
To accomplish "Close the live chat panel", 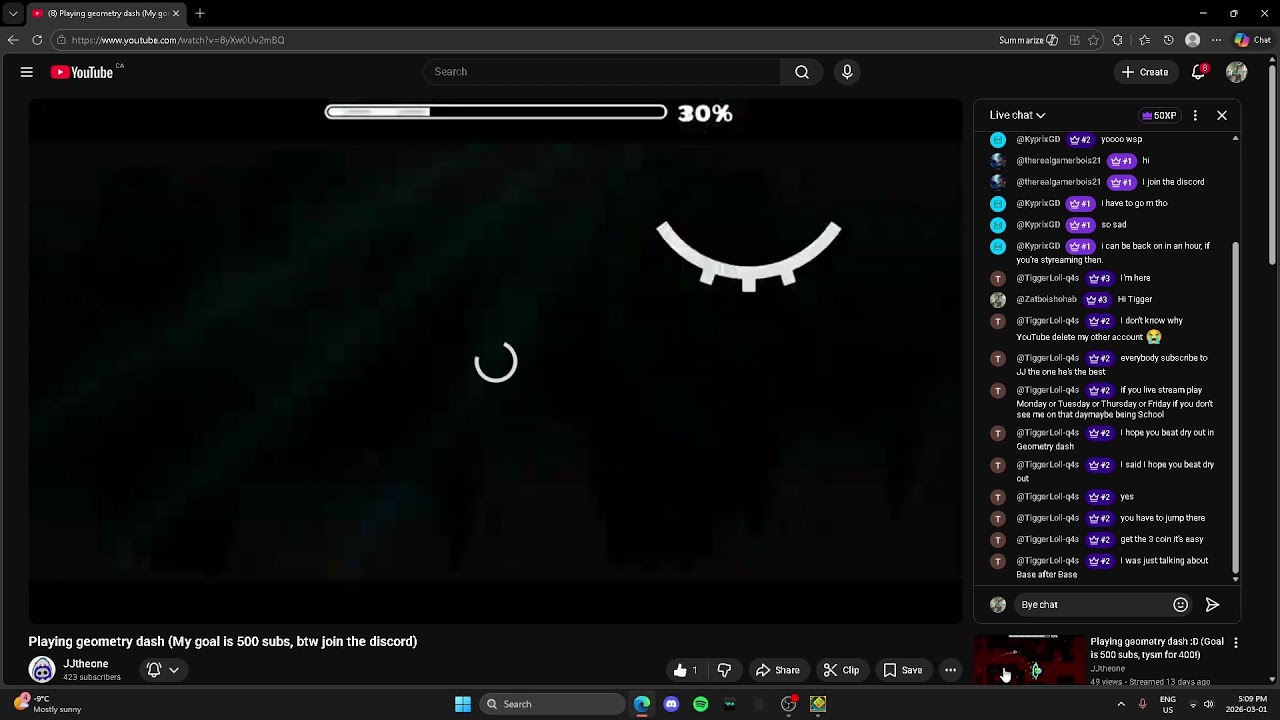I will (1222, 115).
